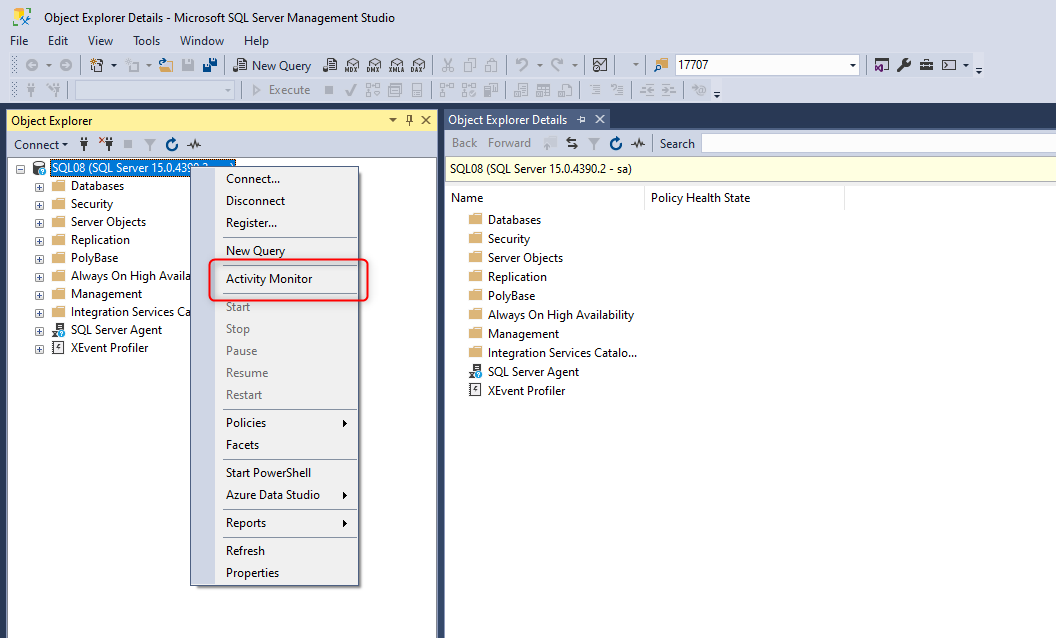
Task: Click Analysis Services MDX Query icon
Action: tap(352, 65)
